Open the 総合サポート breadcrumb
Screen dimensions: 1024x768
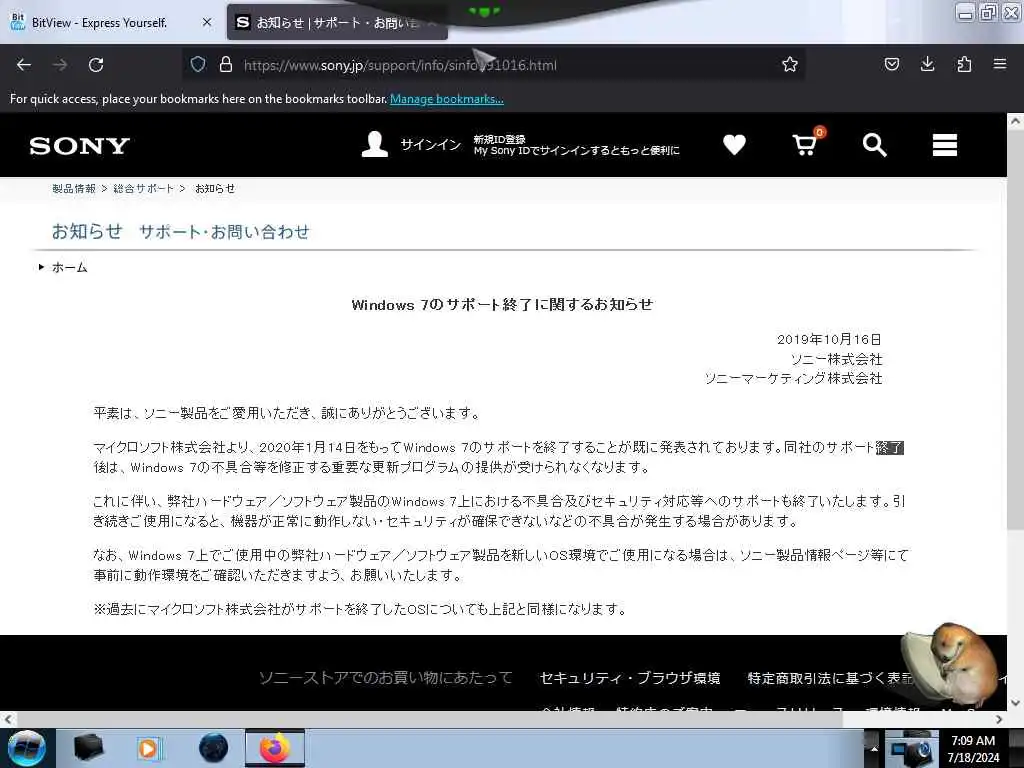click(144, 189)
